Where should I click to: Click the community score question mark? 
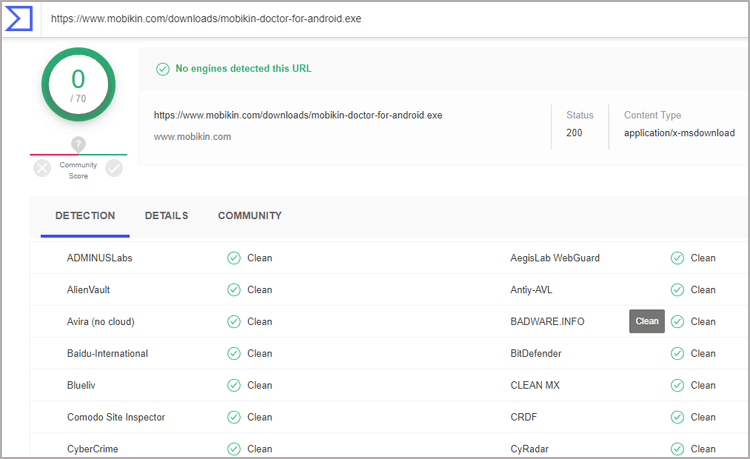click(x=78, y=143)
